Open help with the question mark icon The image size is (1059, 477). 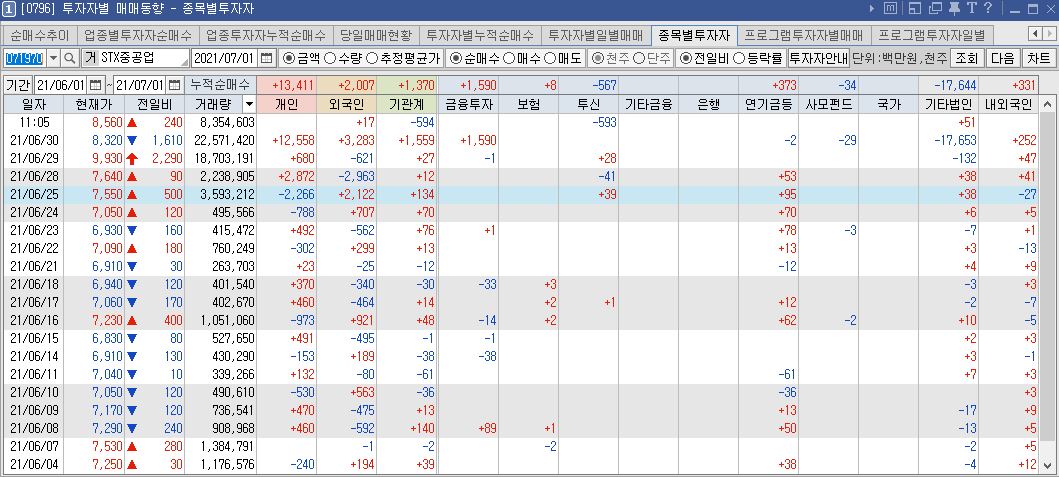coord(987,9)
